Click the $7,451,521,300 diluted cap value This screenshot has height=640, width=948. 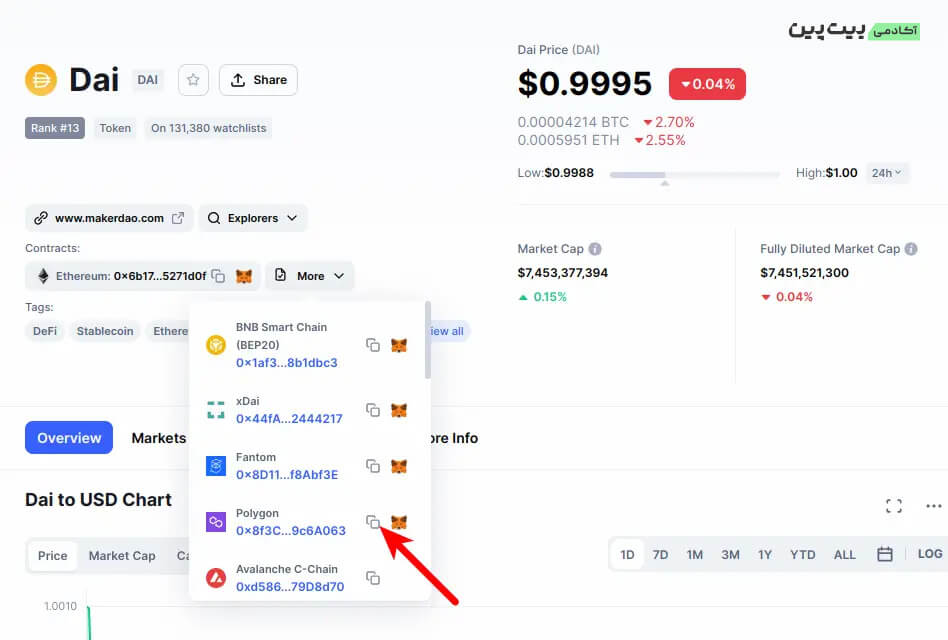coord(804,273)
